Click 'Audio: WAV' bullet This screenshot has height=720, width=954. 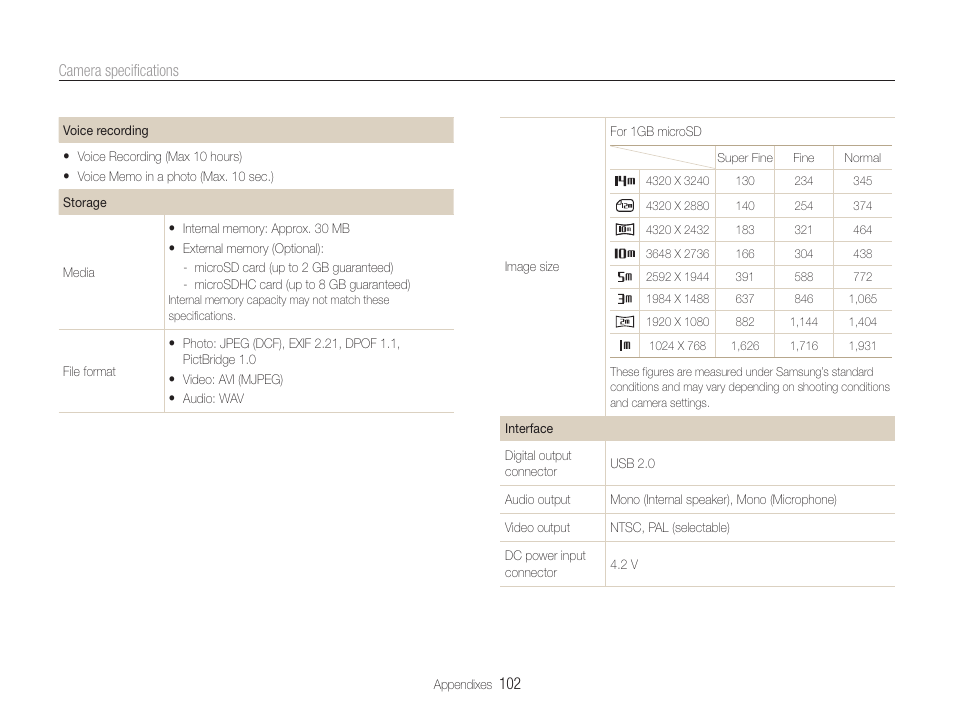tap(213, 399)
